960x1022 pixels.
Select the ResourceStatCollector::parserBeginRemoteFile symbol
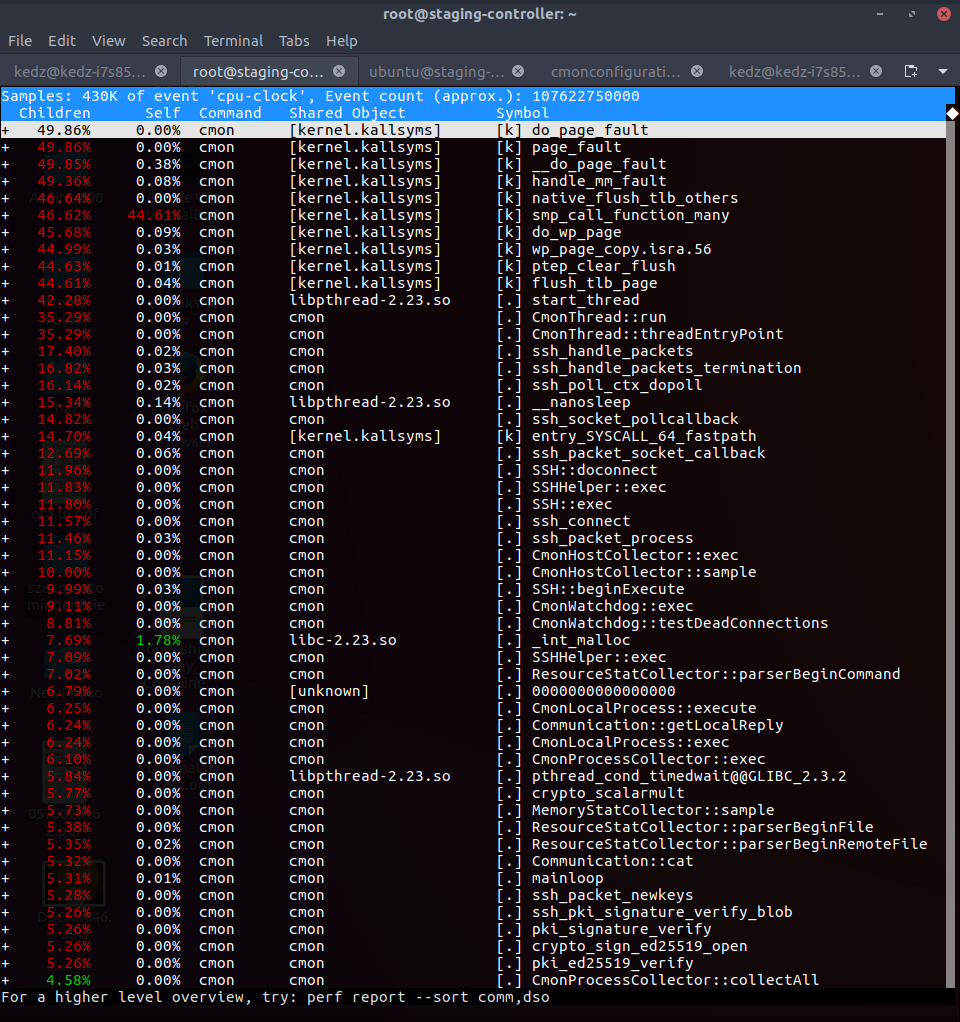tap(729, 845)
